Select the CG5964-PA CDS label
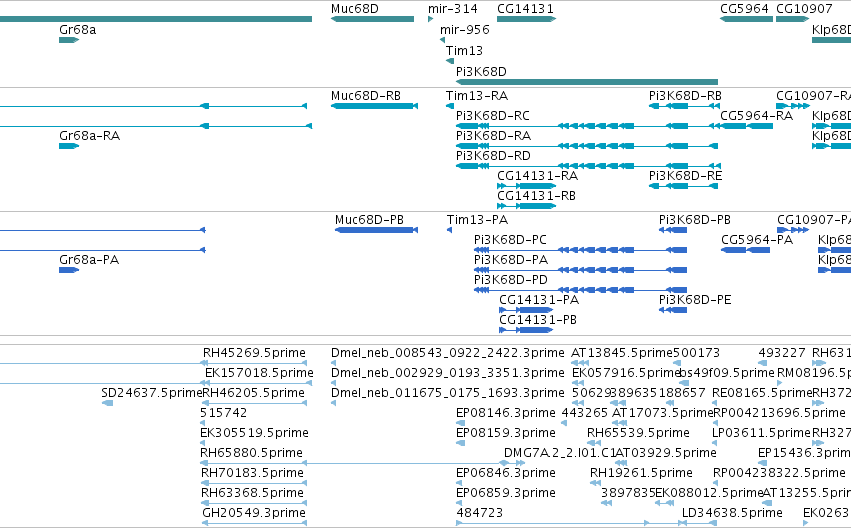This screenshot has height=528, width=851. coord(757,240)
